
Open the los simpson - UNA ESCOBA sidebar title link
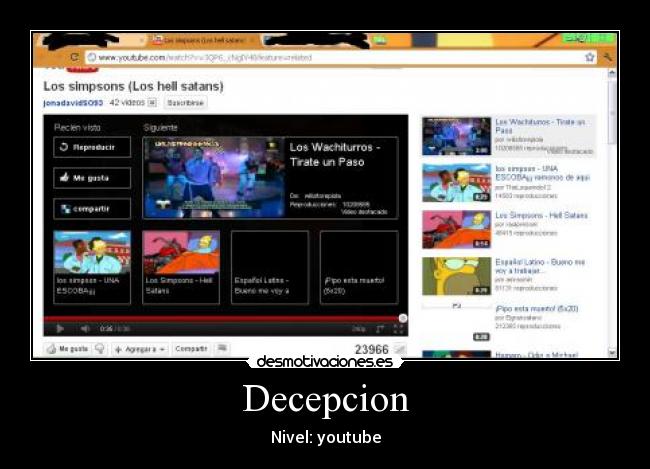(542, 173)
